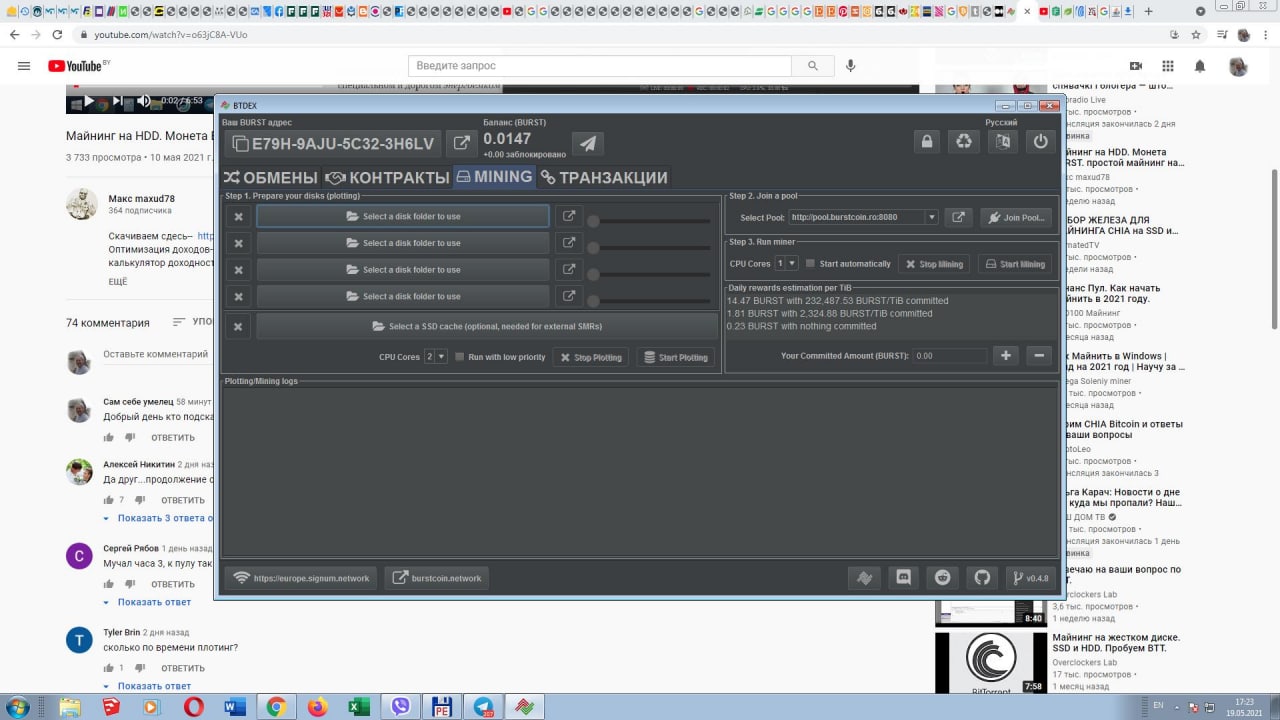Click YouTube search field

(600, 66)
